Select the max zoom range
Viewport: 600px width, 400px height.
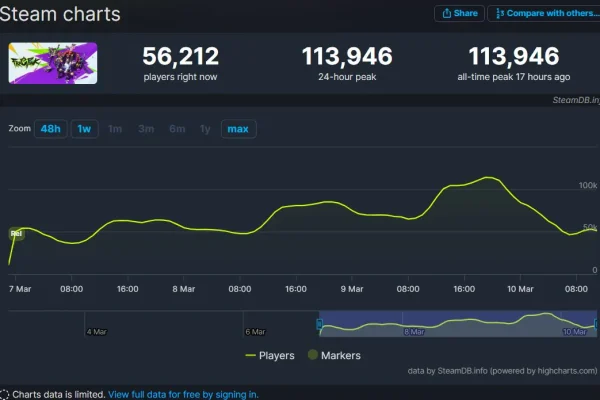238,129
